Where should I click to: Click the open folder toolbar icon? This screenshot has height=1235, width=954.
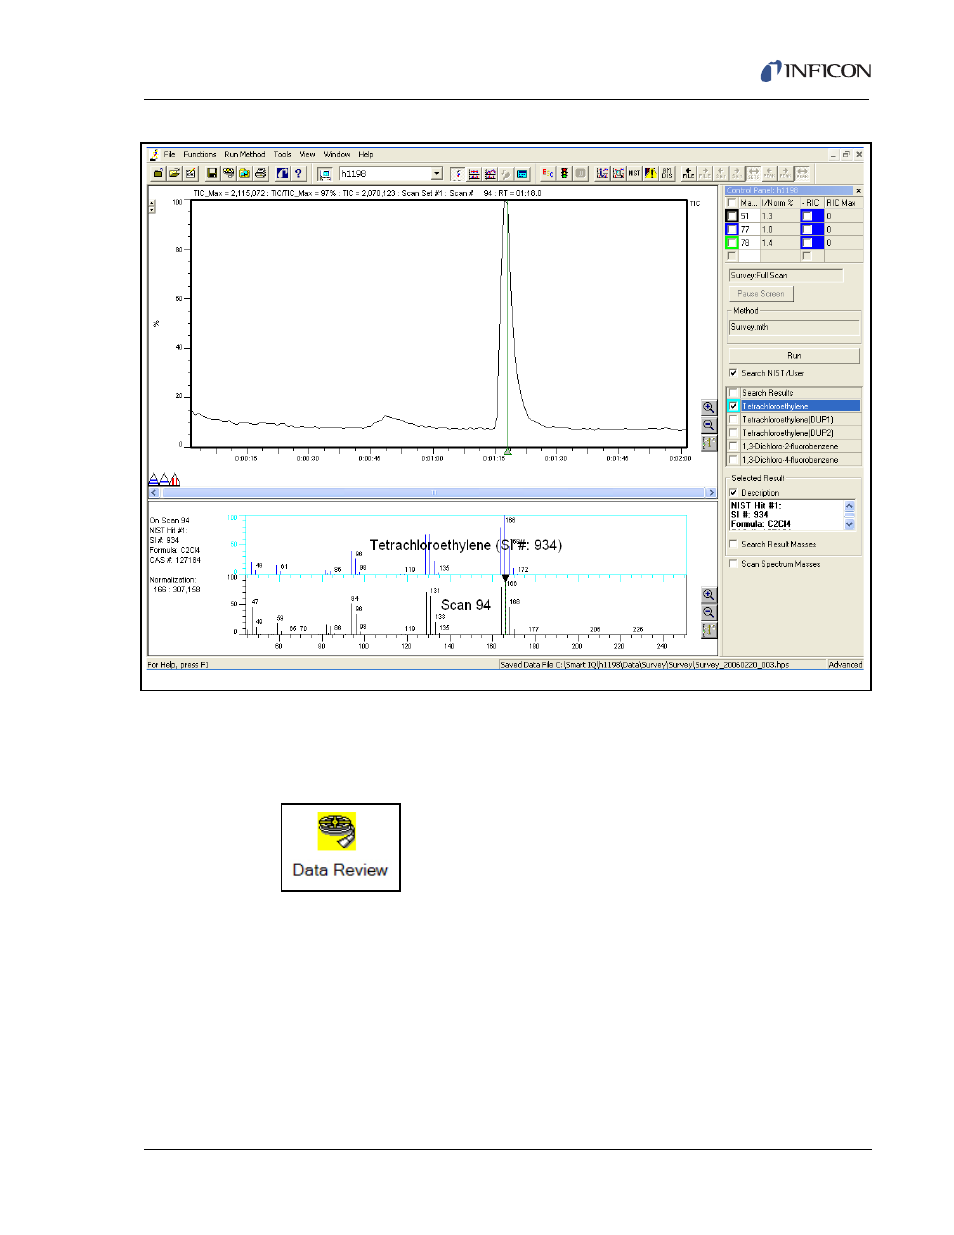point(174,174)
